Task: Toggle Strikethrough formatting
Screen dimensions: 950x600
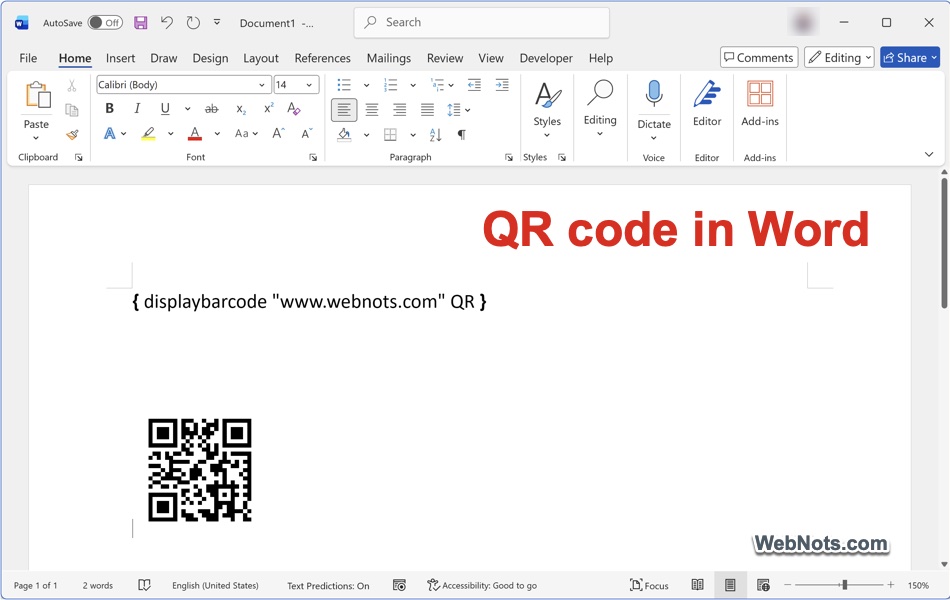Action: click(211, 109)
